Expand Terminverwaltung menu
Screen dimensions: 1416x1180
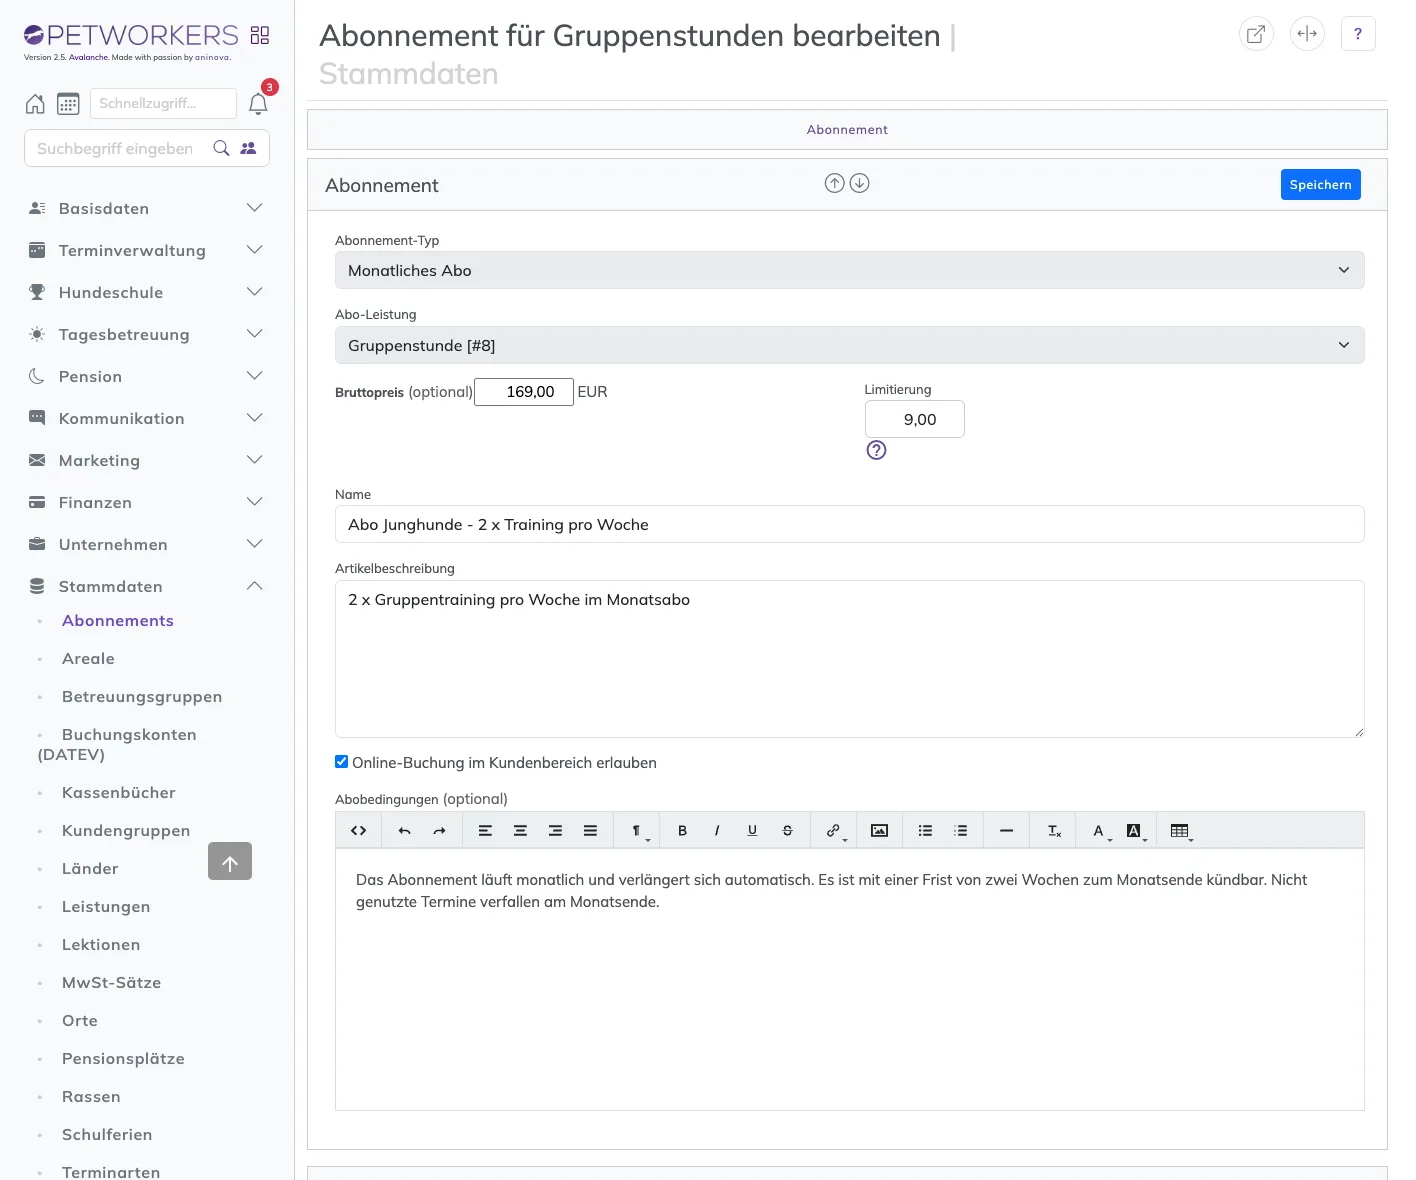coord(146,250)
